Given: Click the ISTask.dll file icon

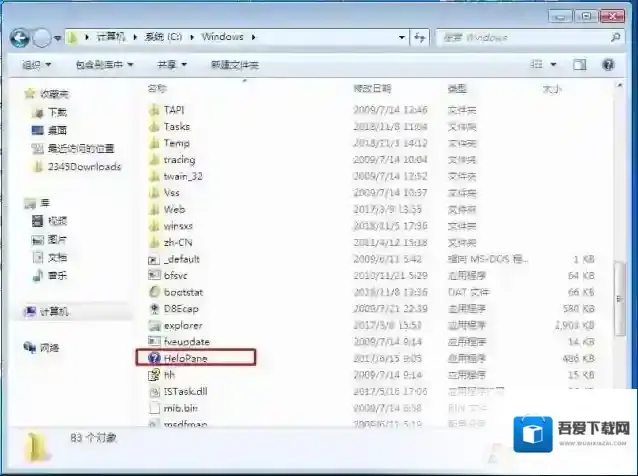Looking at the screenshot, I should [x=154, y=391].
